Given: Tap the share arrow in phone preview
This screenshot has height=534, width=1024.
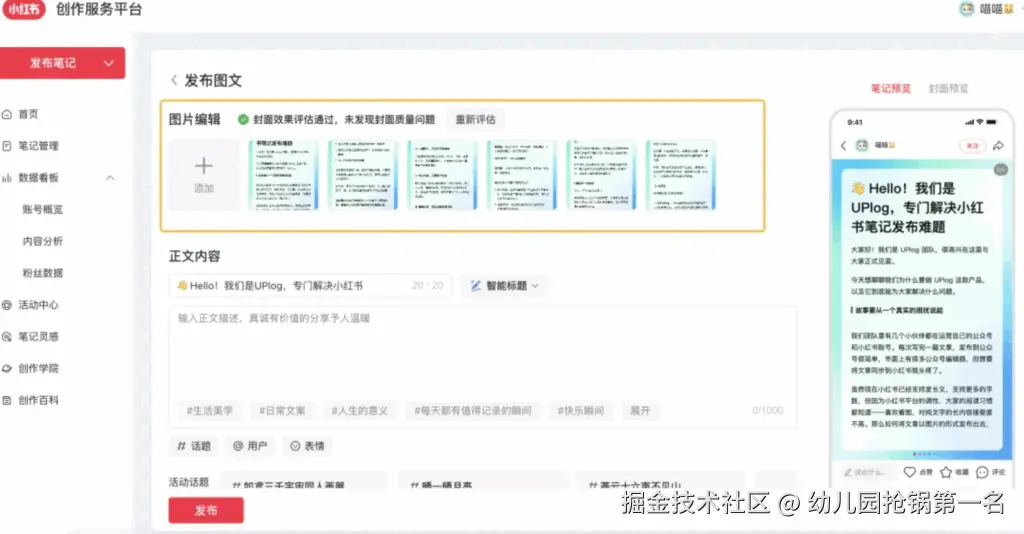Looking at the screenshot, I should click(x=998, y=146).
